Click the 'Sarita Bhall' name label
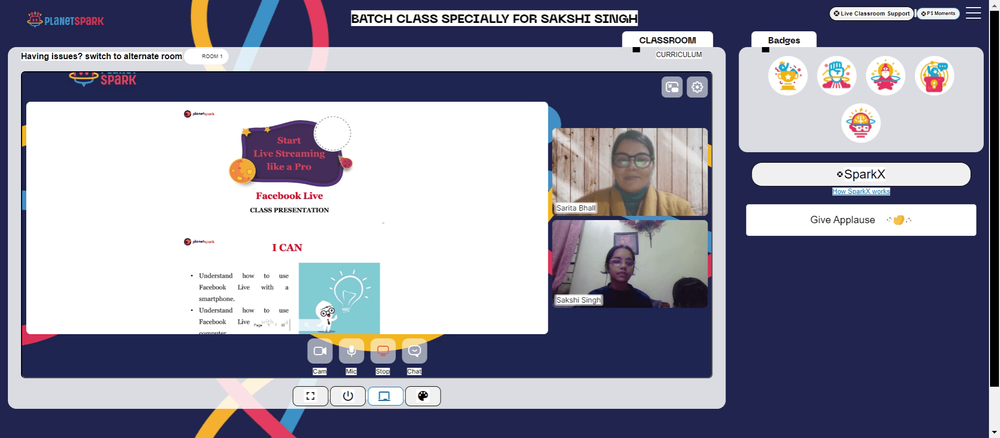 [576, 208]
